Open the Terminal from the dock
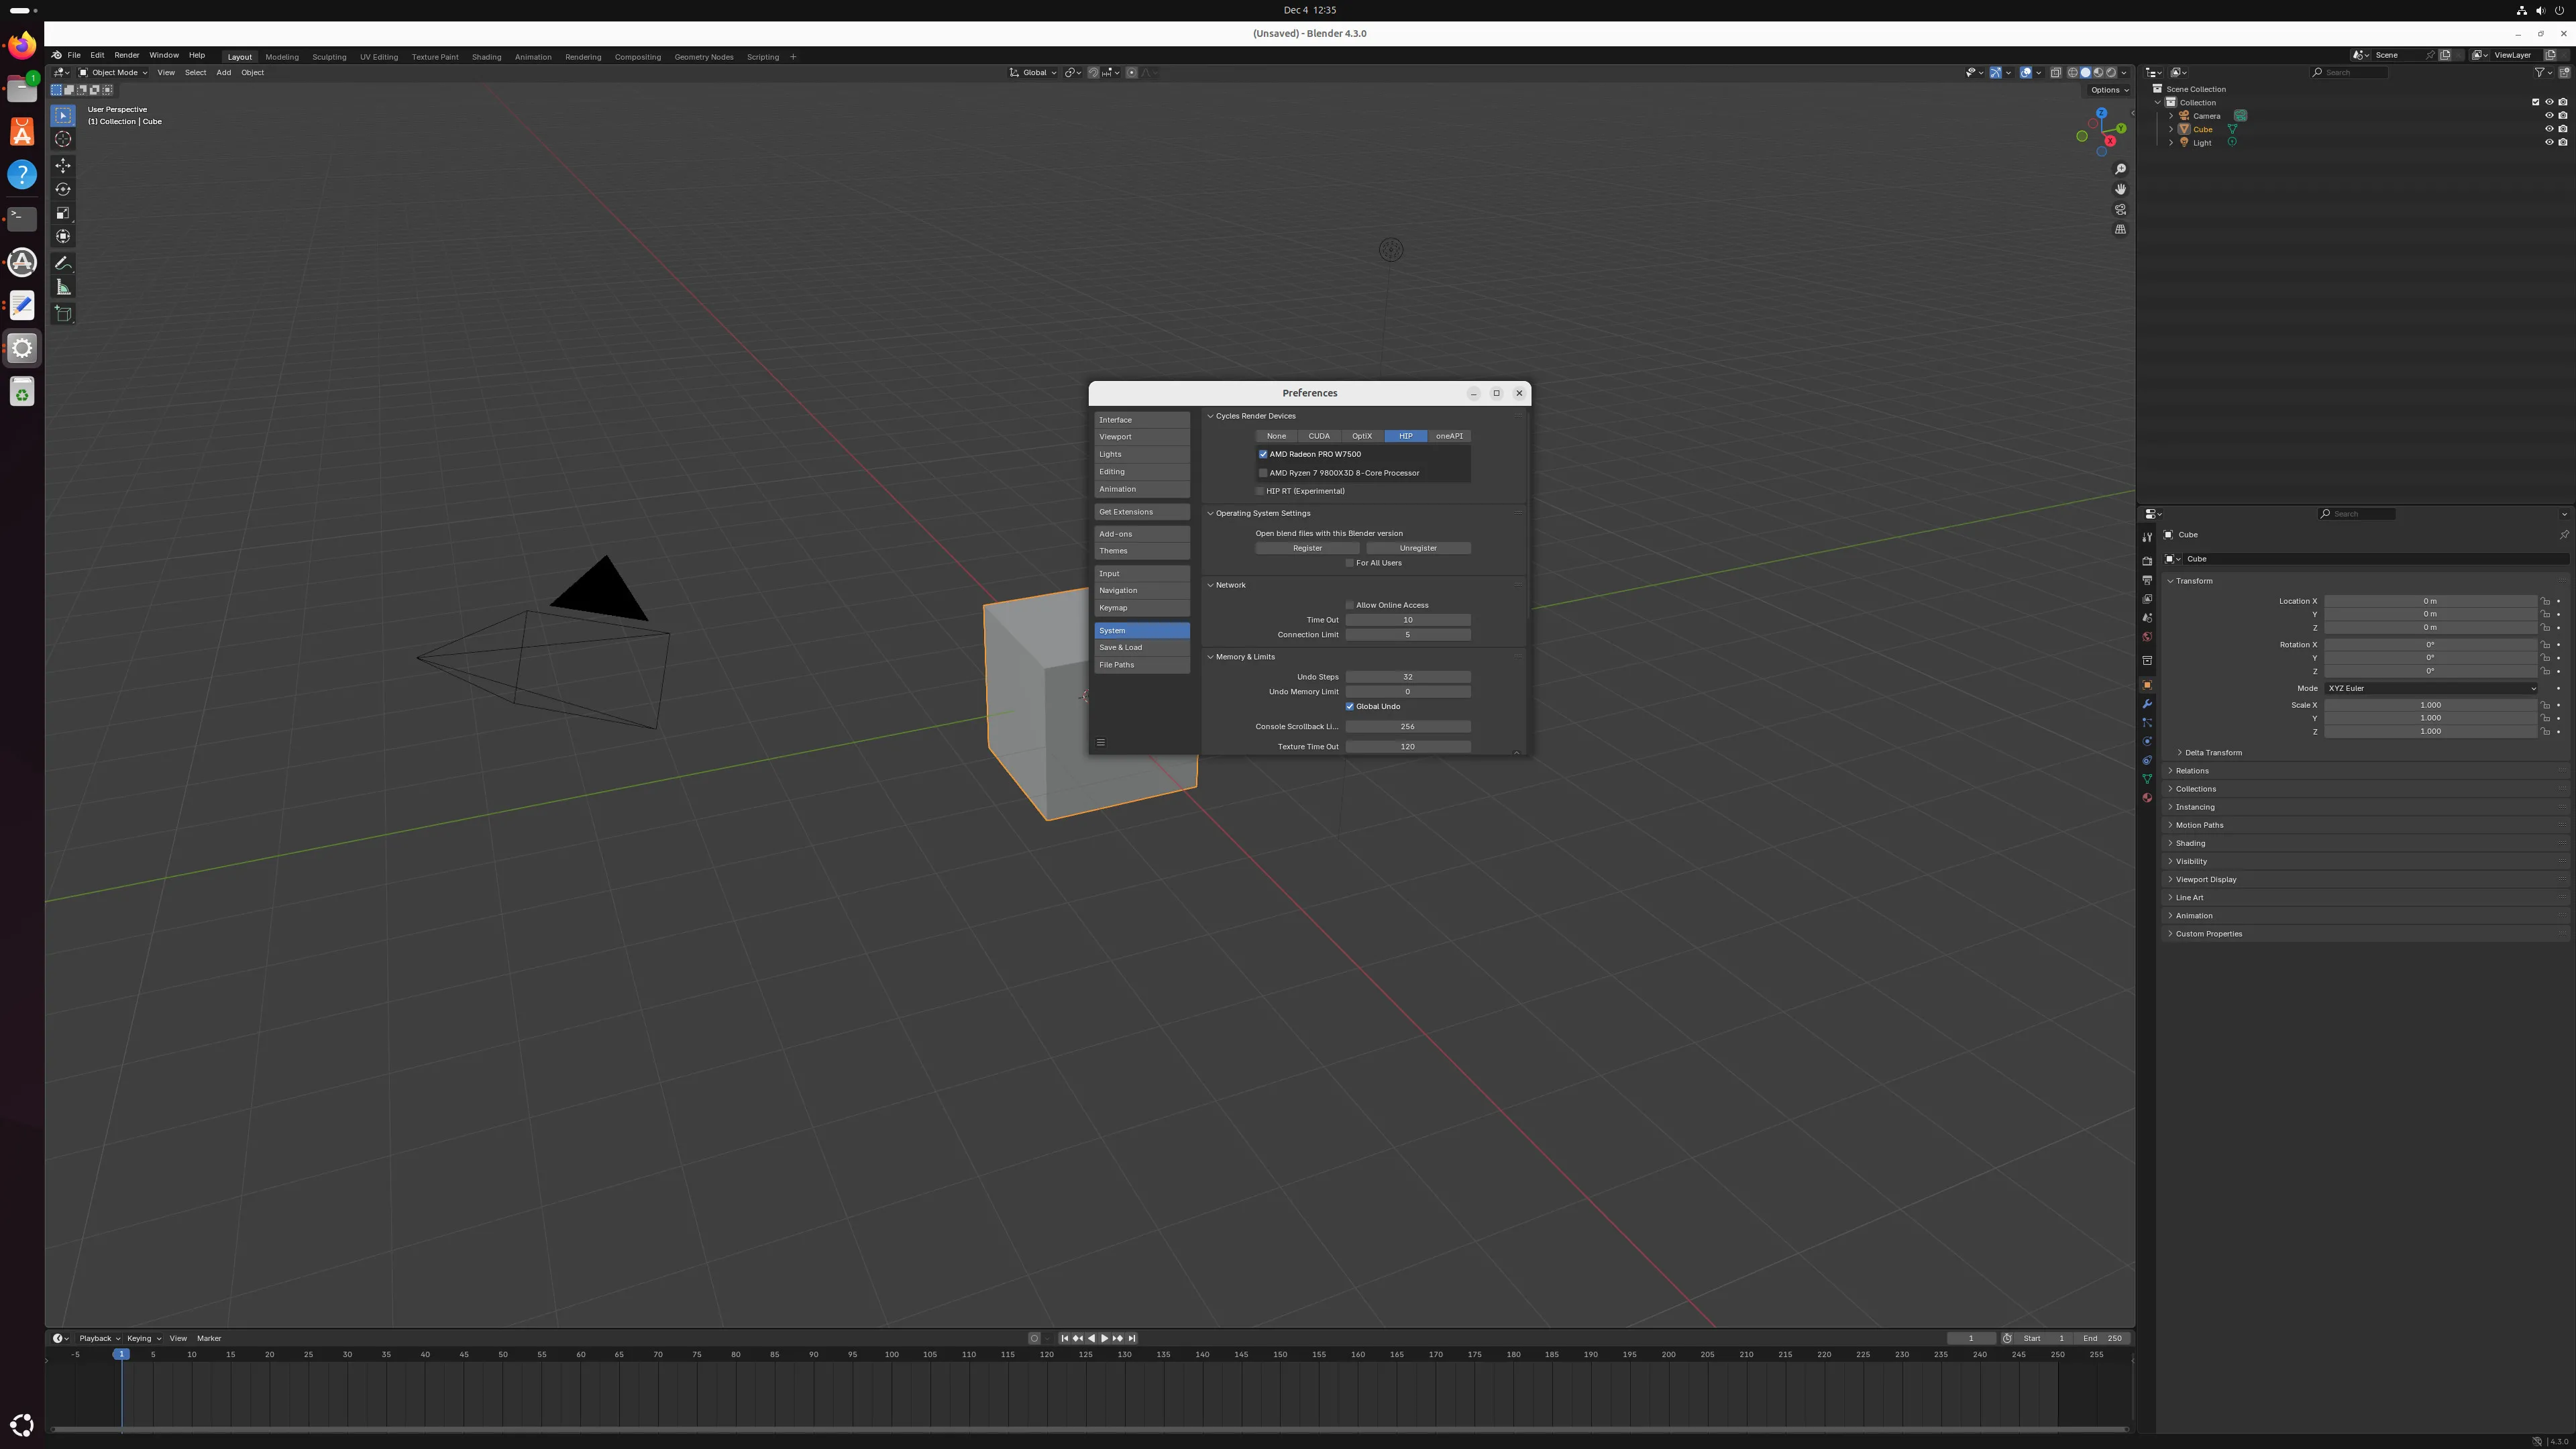 pos(22,218)
